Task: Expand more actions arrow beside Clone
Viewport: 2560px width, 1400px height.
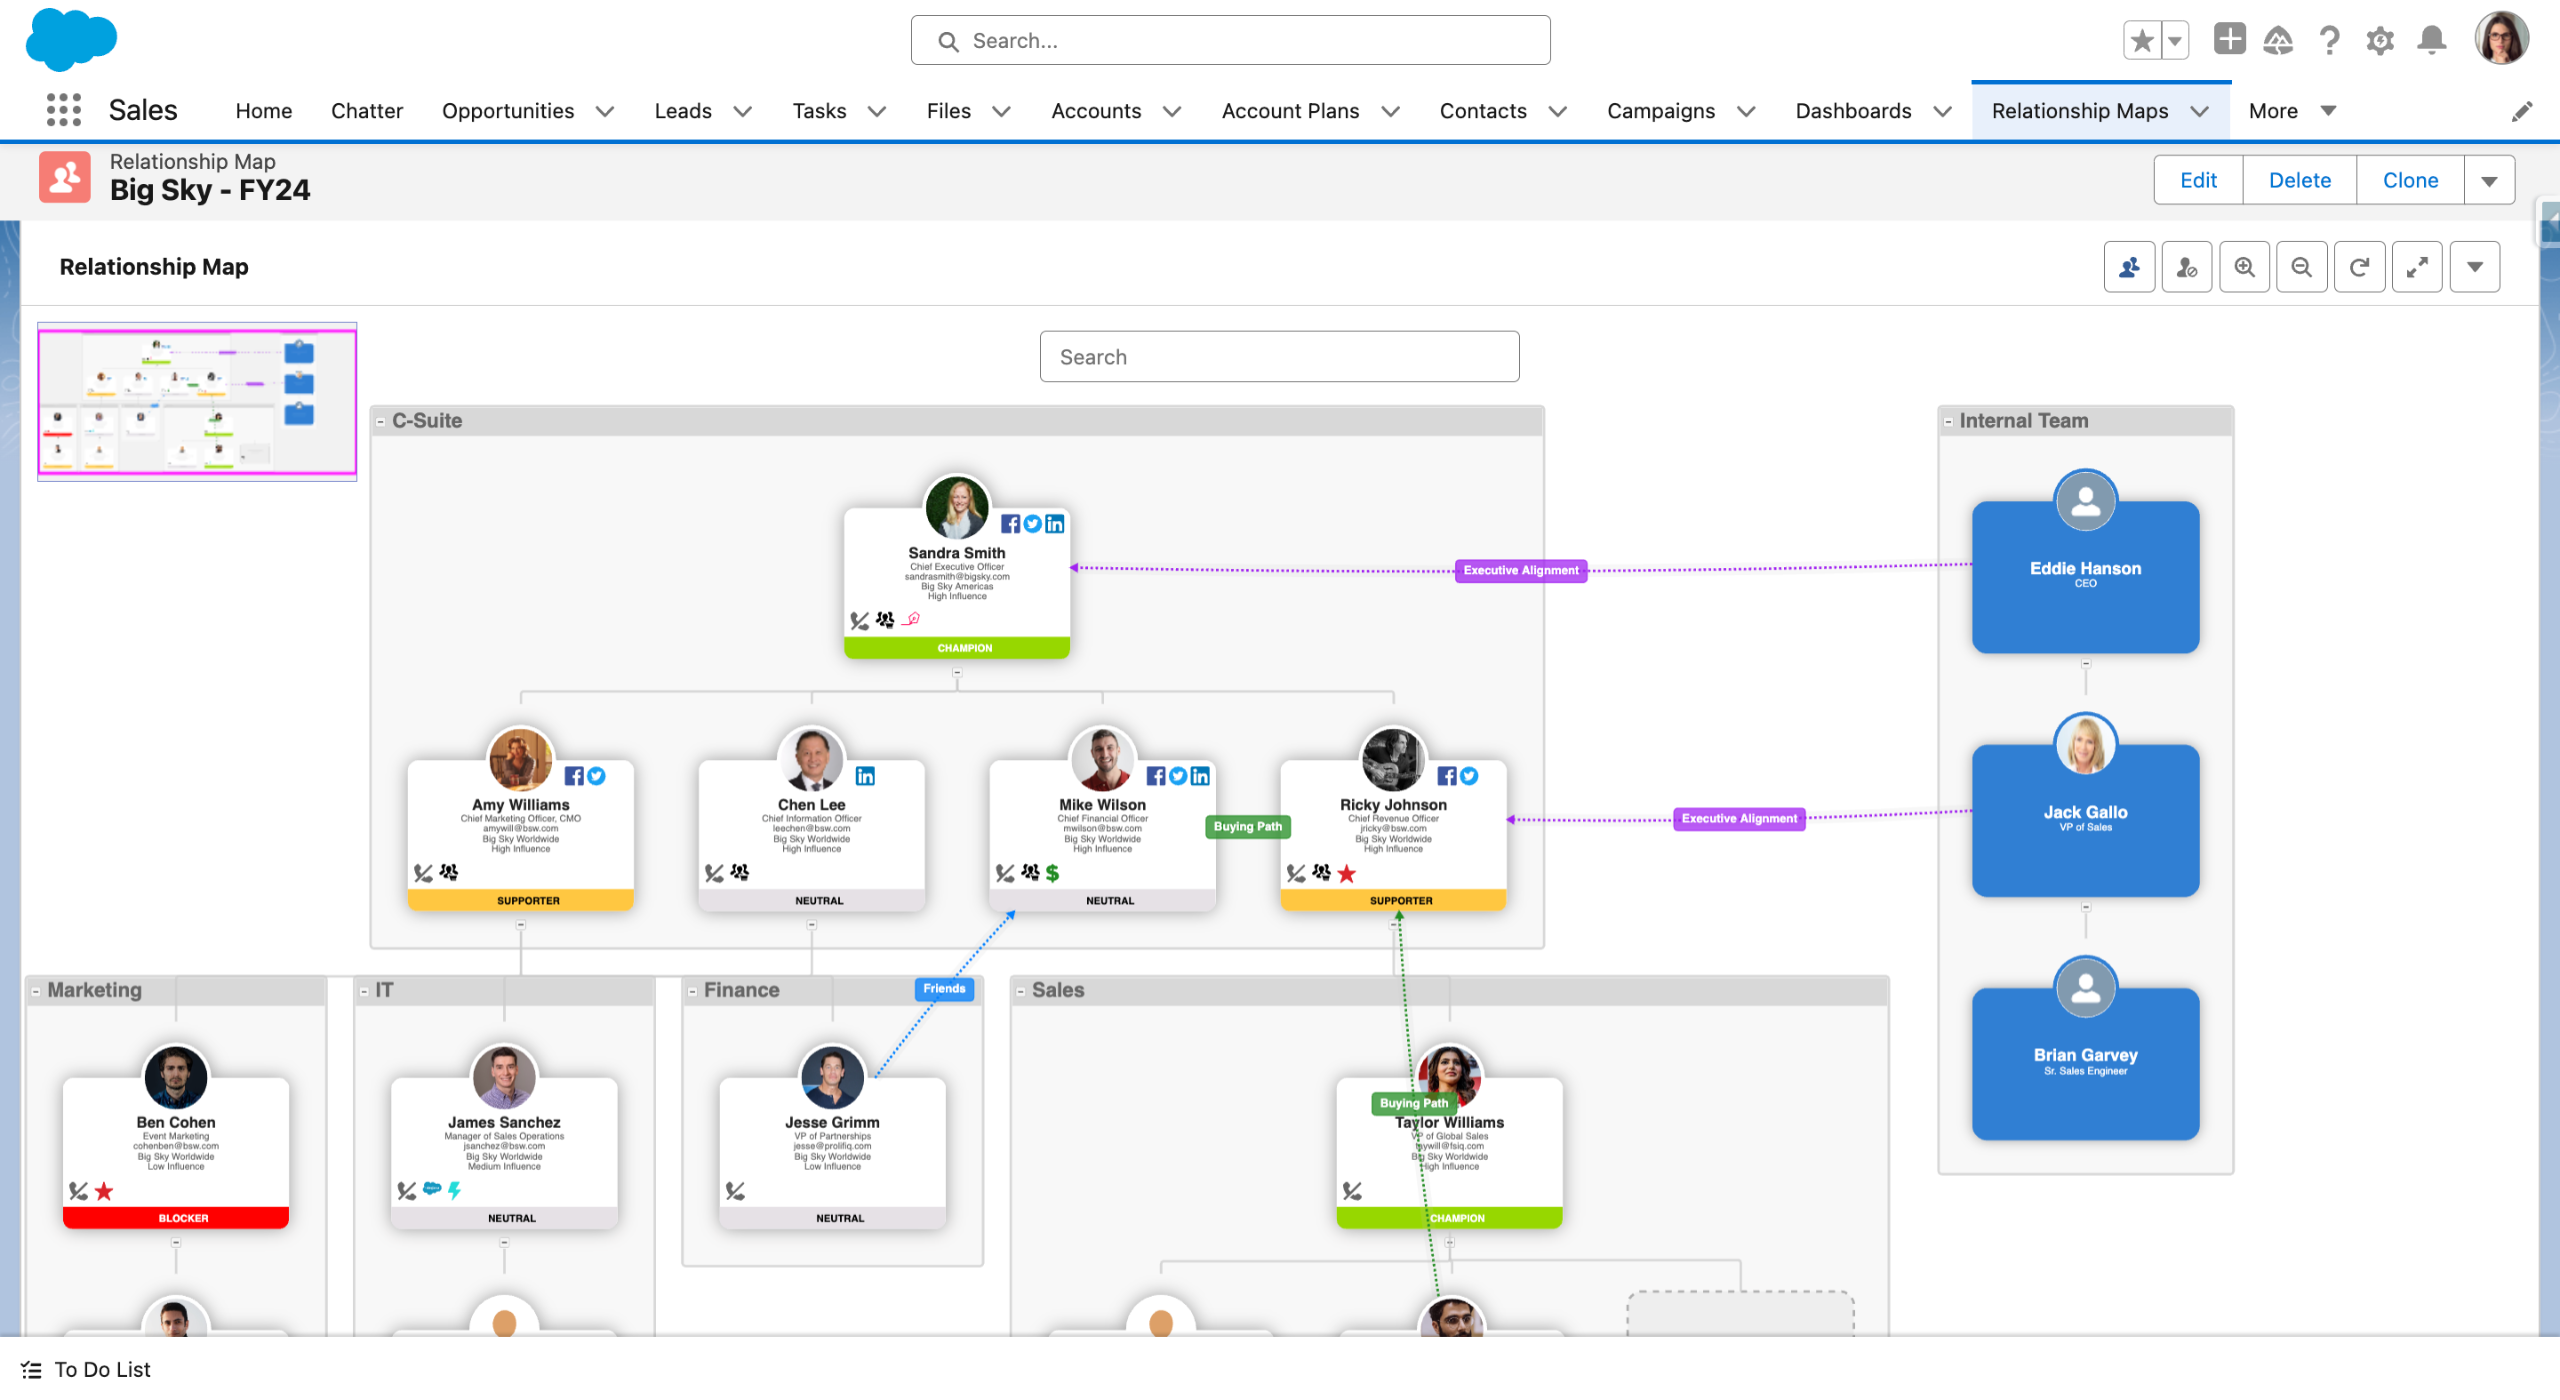Action: tap(2489, 181)
